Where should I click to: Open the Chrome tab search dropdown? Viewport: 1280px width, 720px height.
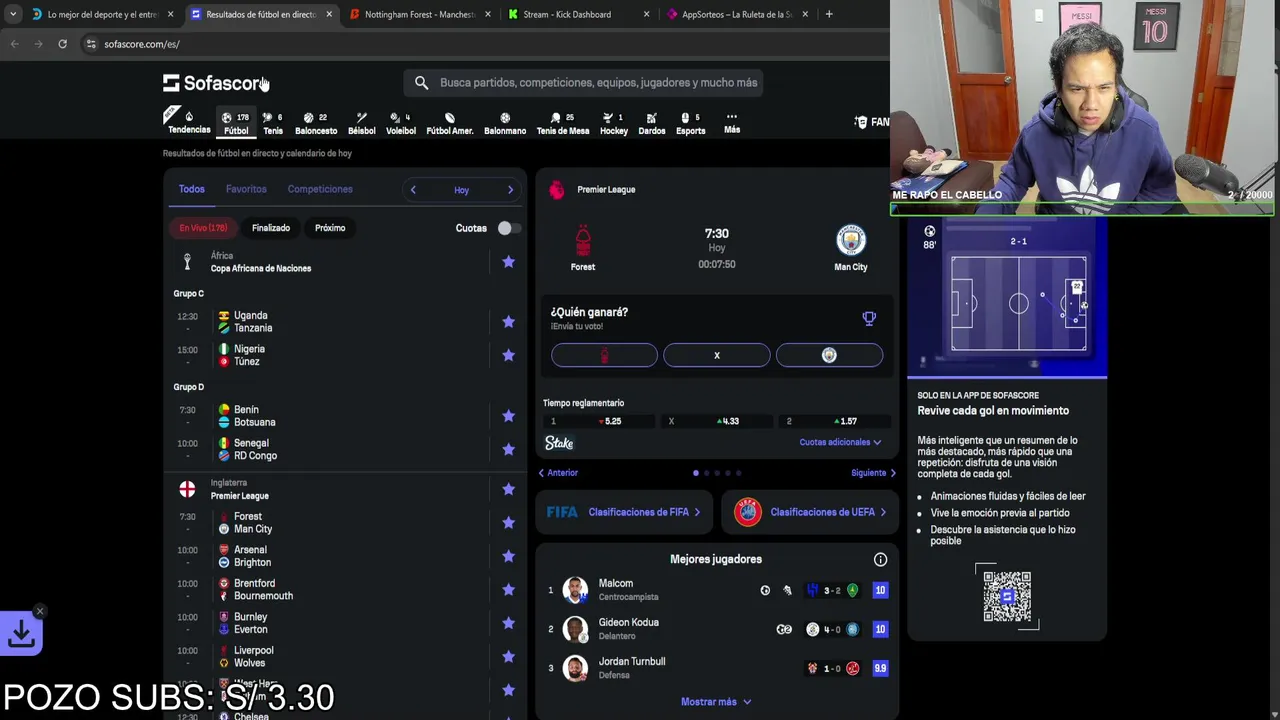coord(12,14)
